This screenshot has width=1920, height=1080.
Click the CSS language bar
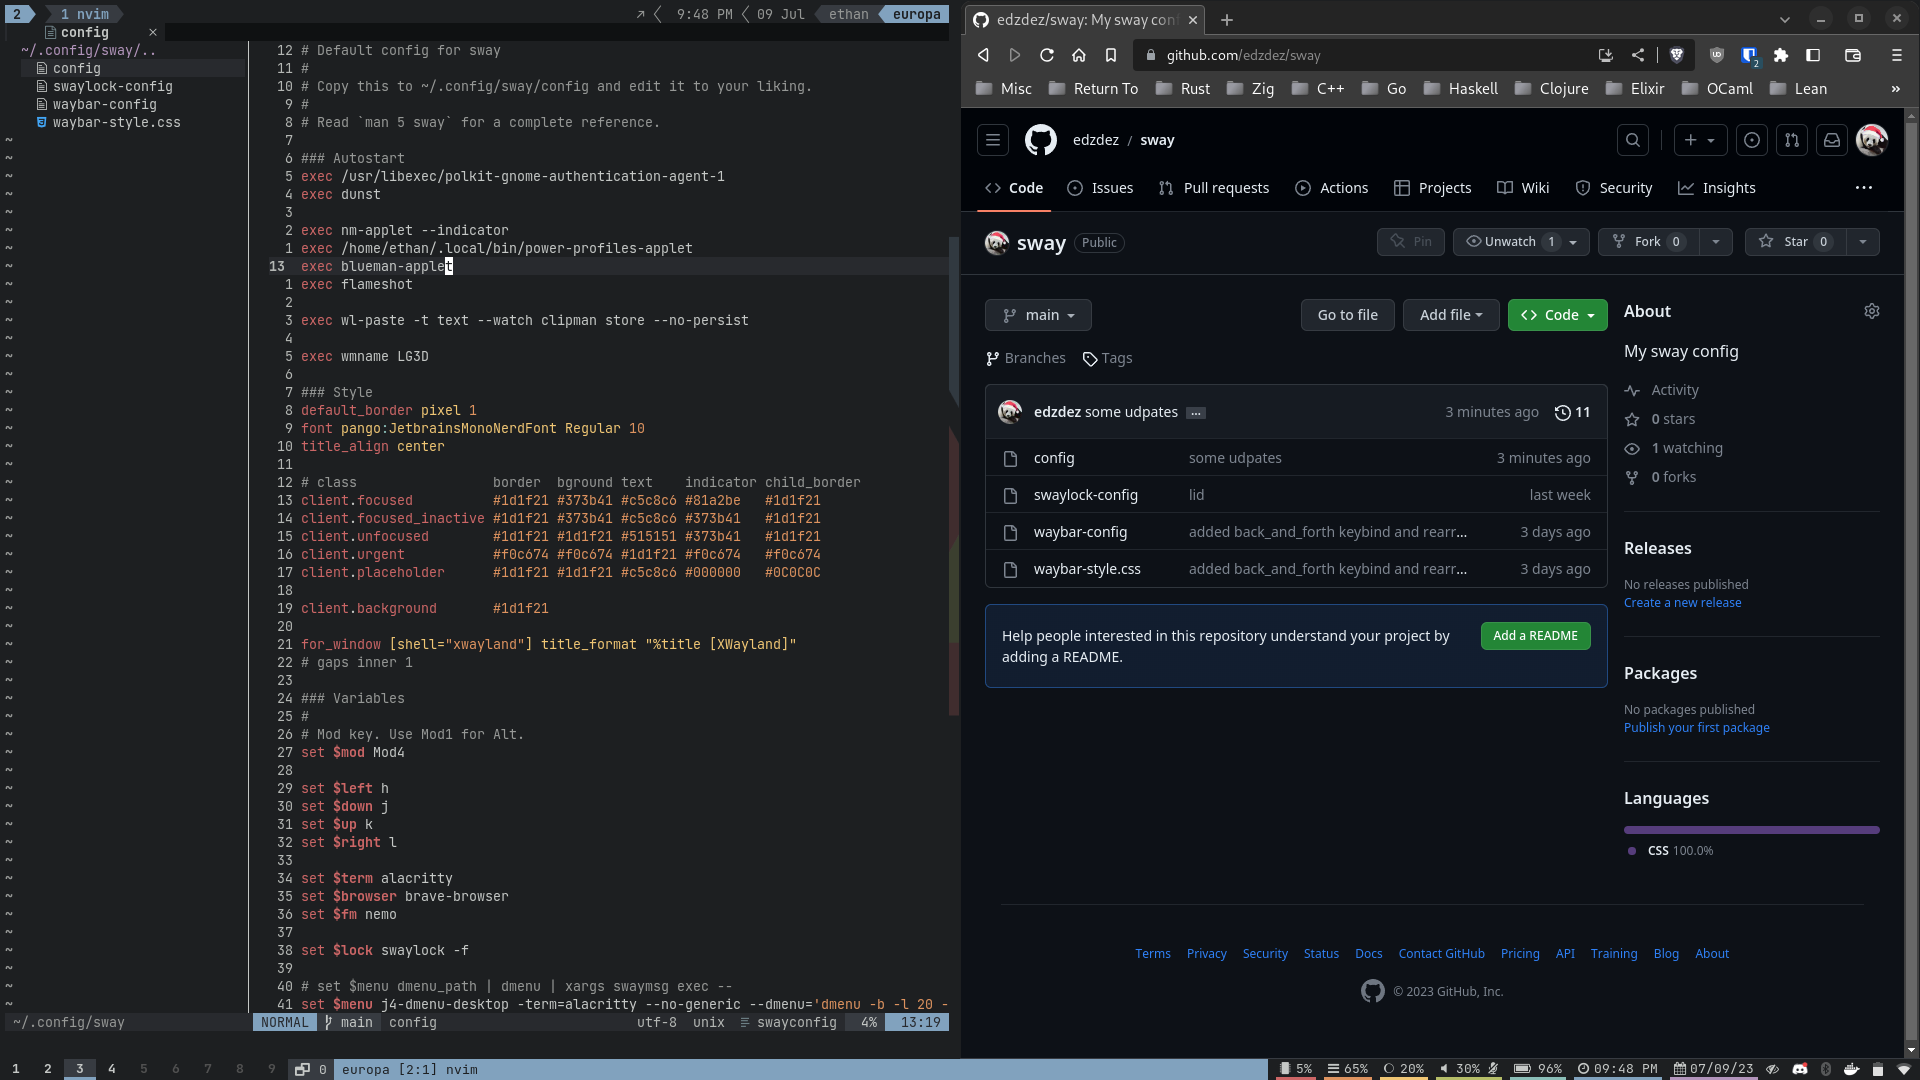[x=1752, y=830]
